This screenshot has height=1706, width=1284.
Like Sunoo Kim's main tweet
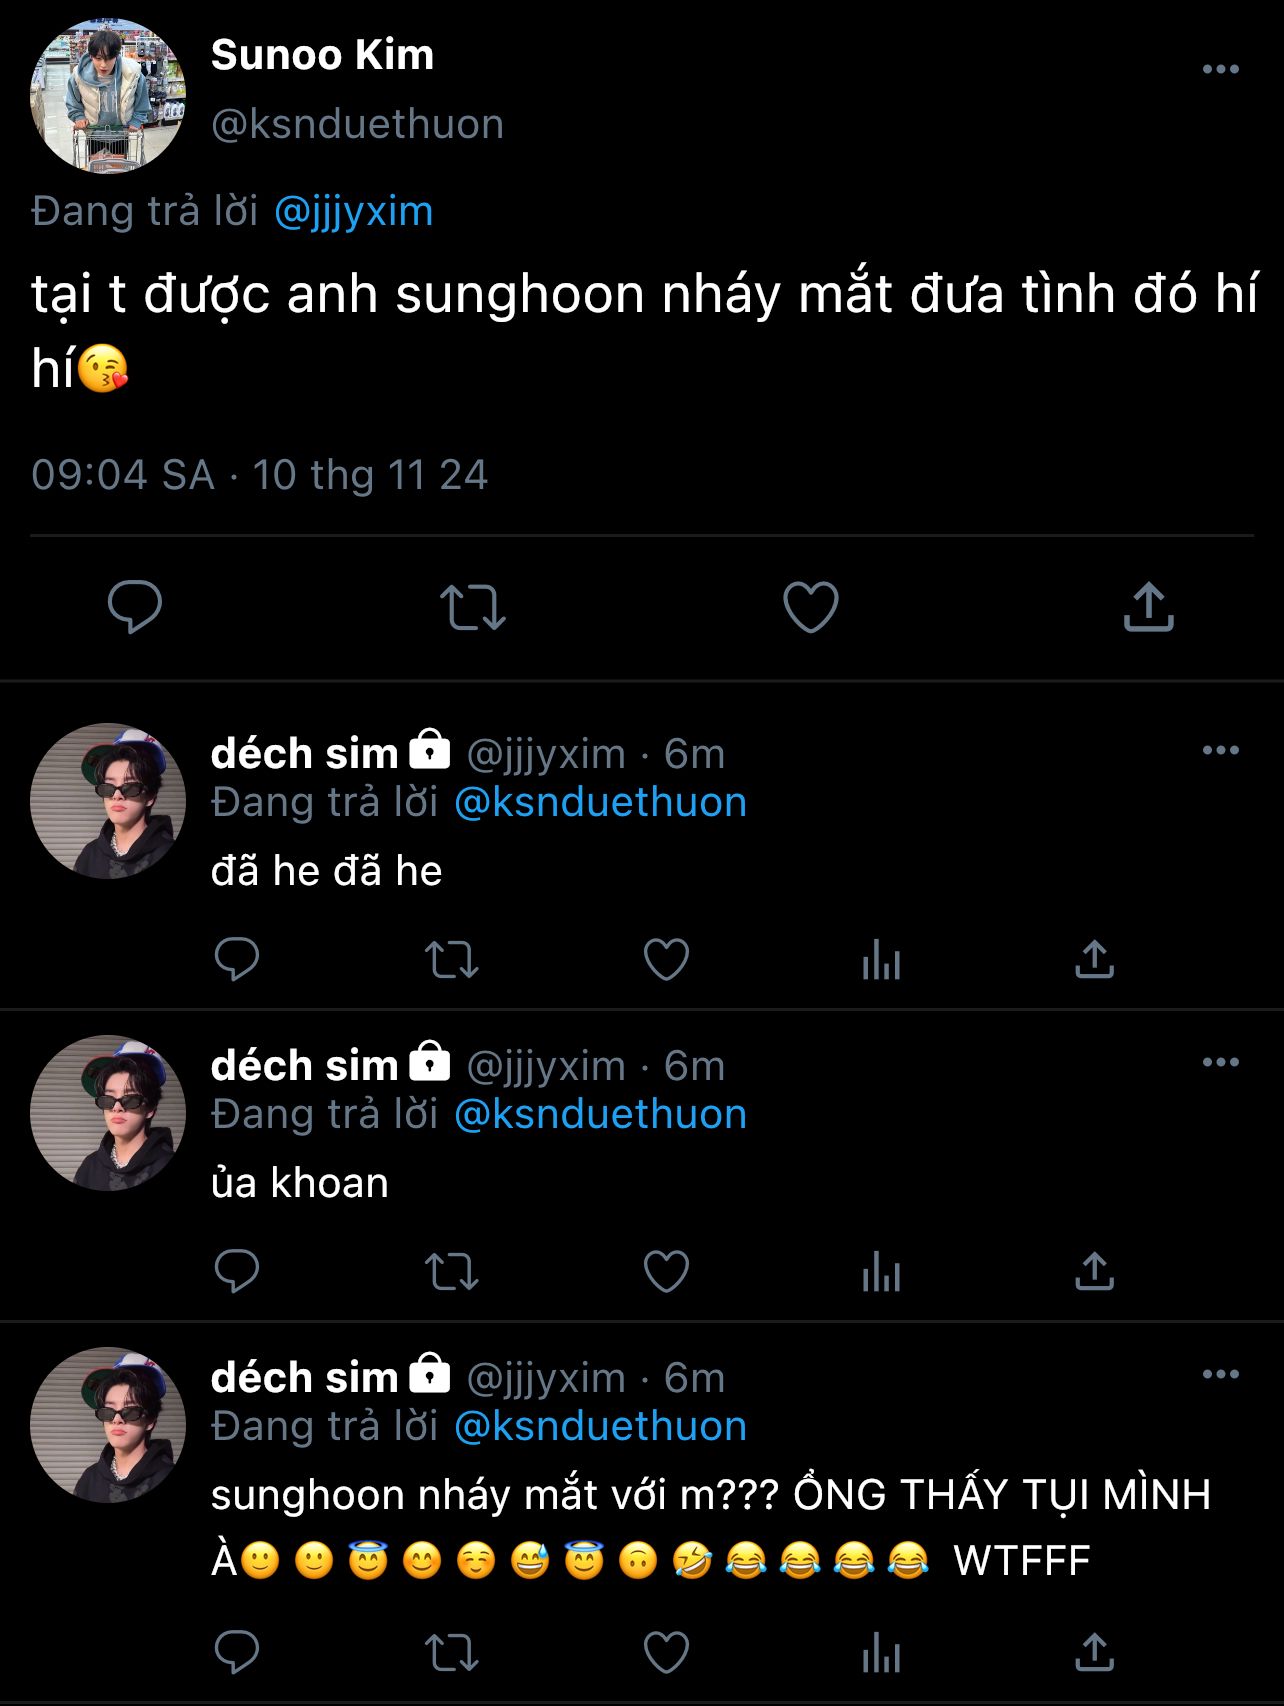coord(810,606)
